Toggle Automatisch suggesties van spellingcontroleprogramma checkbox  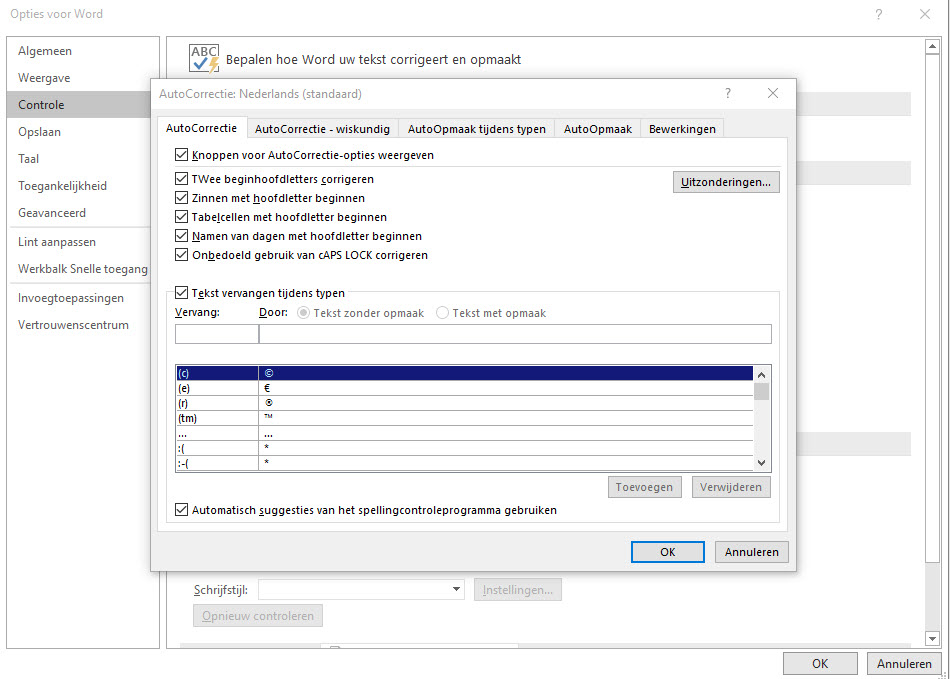click(x=181, y=510)
